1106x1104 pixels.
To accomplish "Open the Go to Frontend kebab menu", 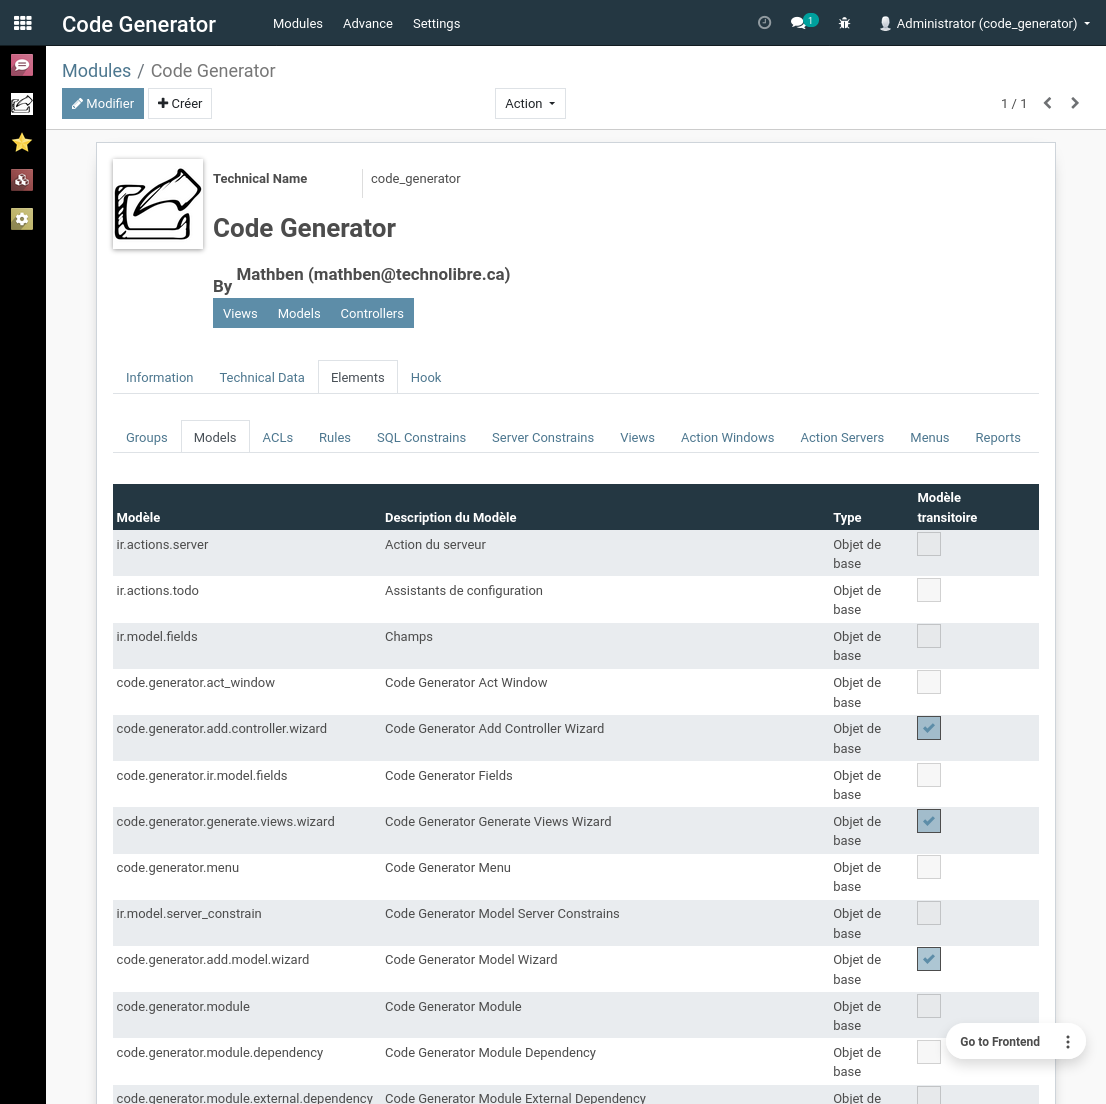I will click(1067, 1041).
